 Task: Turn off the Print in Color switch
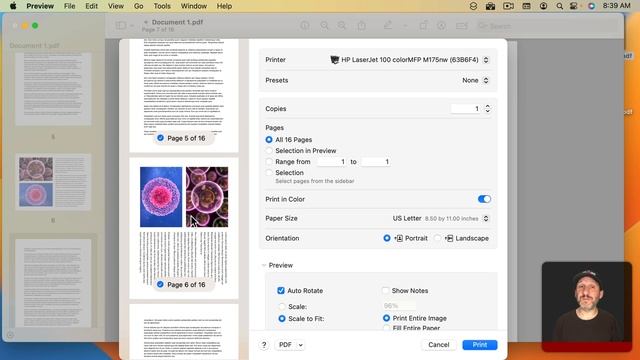pos(484,199)
